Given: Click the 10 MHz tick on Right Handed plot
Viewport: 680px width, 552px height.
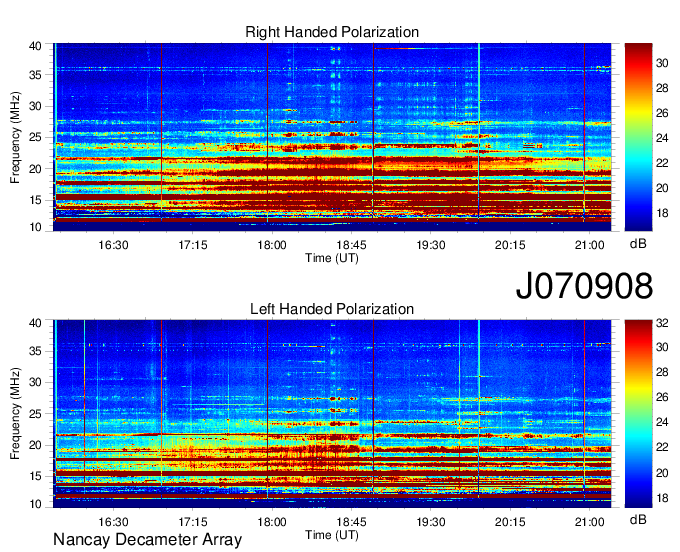Looking at the screenshot, I should point(36,227).
